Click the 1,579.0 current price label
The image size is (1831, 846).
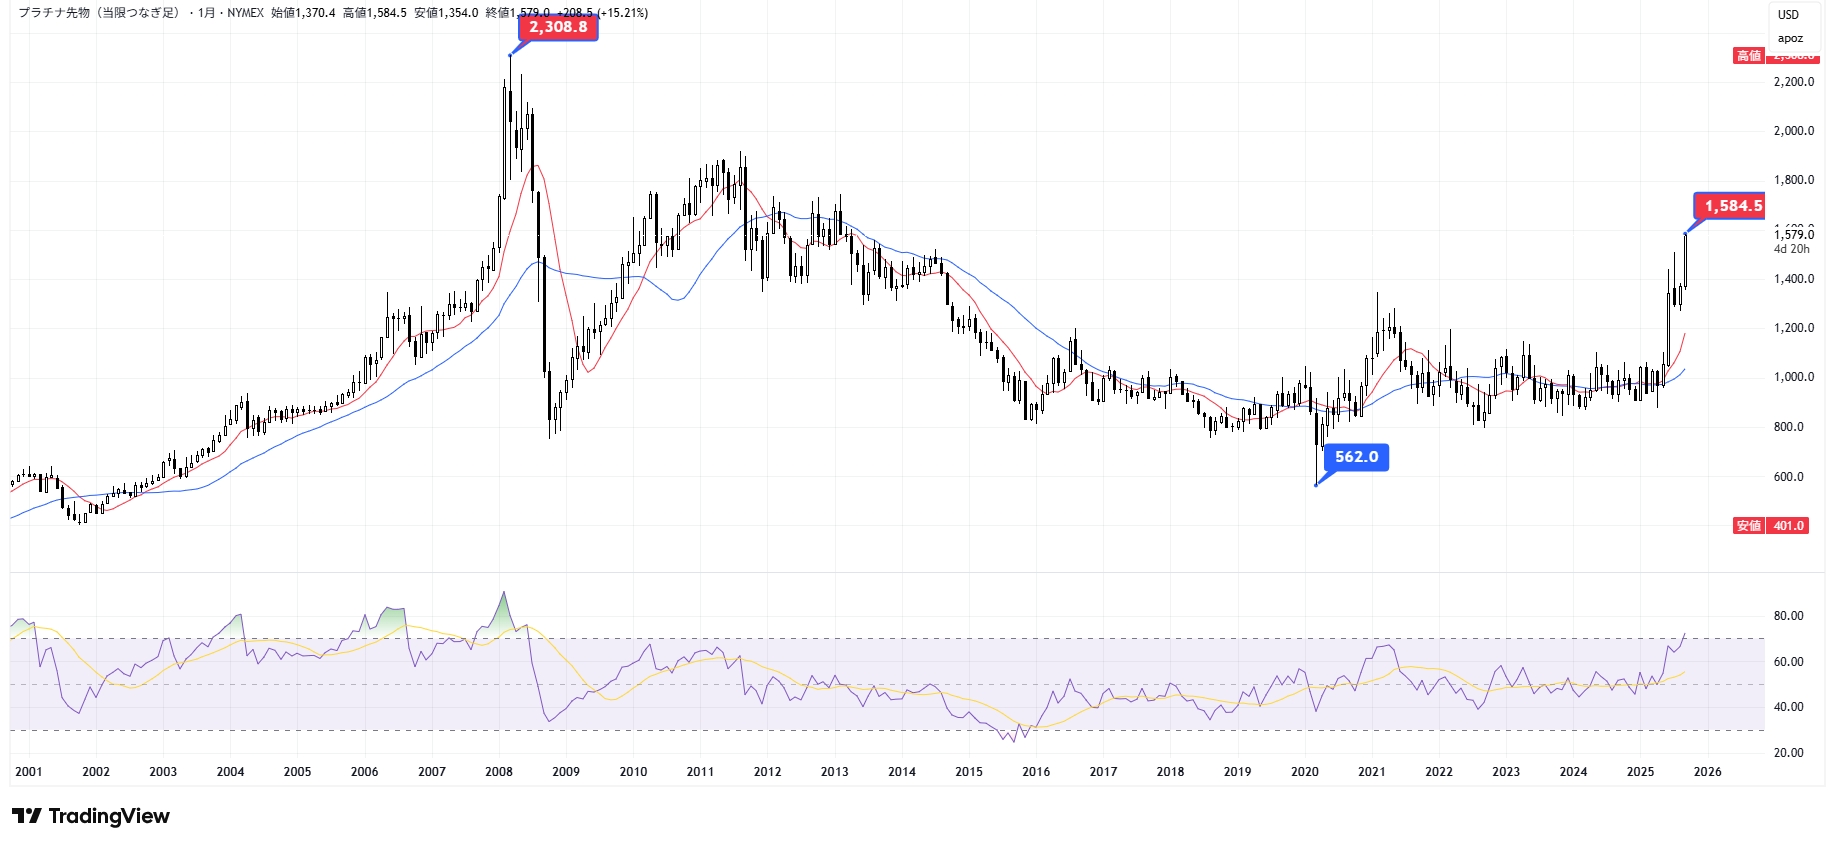[x=1793, y=235]
